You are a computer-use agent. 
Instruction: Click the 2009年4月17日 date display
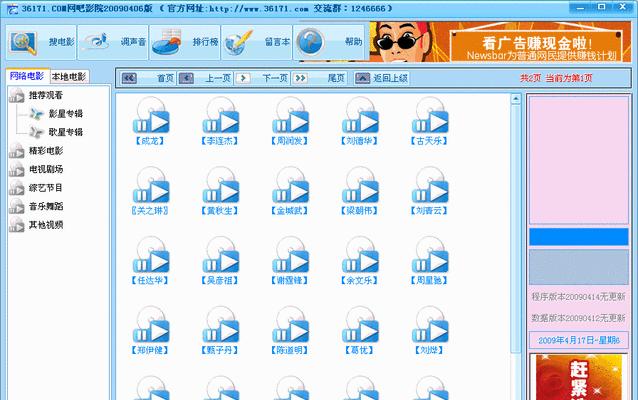coord(579,340)
